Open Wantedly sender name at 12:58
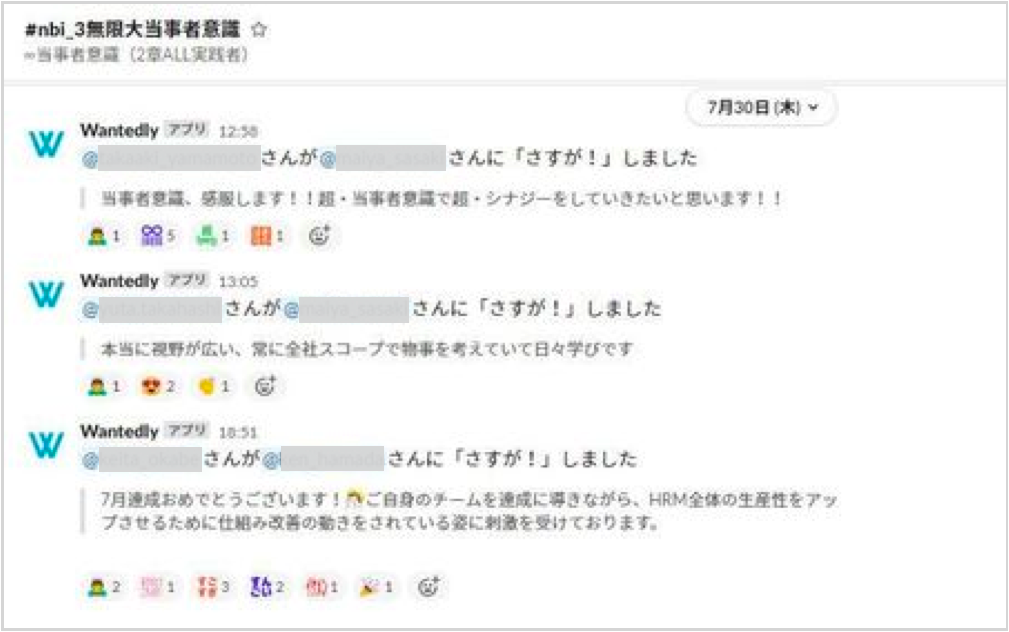The height and width of the screenshot is (632, 1009). (x=120, y=131)
